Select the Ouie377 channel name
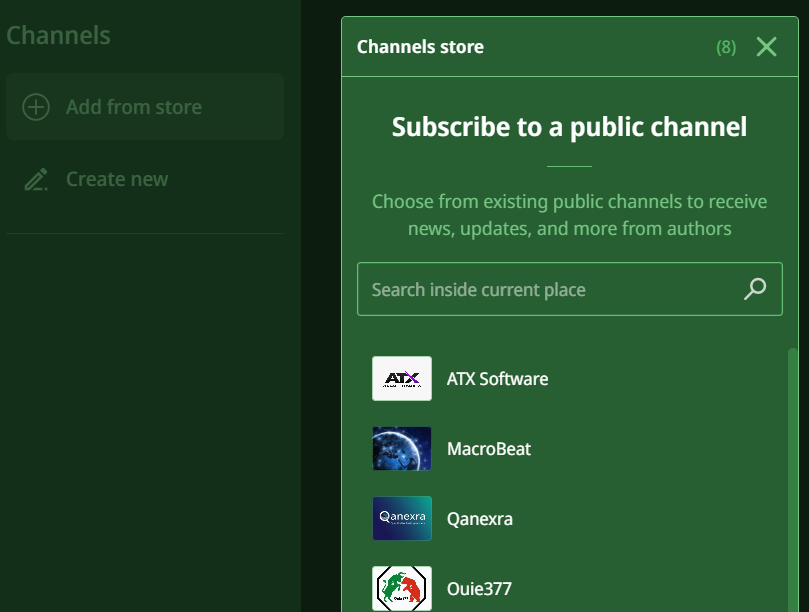 tap(479, 589)
